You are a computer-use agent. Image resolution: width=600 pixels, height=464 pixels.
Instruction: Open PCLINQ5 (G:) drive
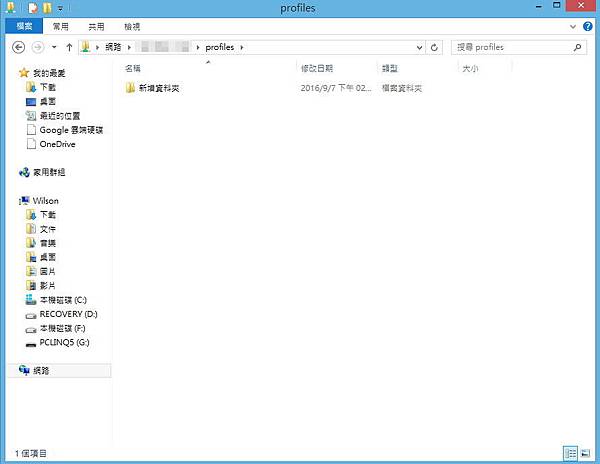64,342
